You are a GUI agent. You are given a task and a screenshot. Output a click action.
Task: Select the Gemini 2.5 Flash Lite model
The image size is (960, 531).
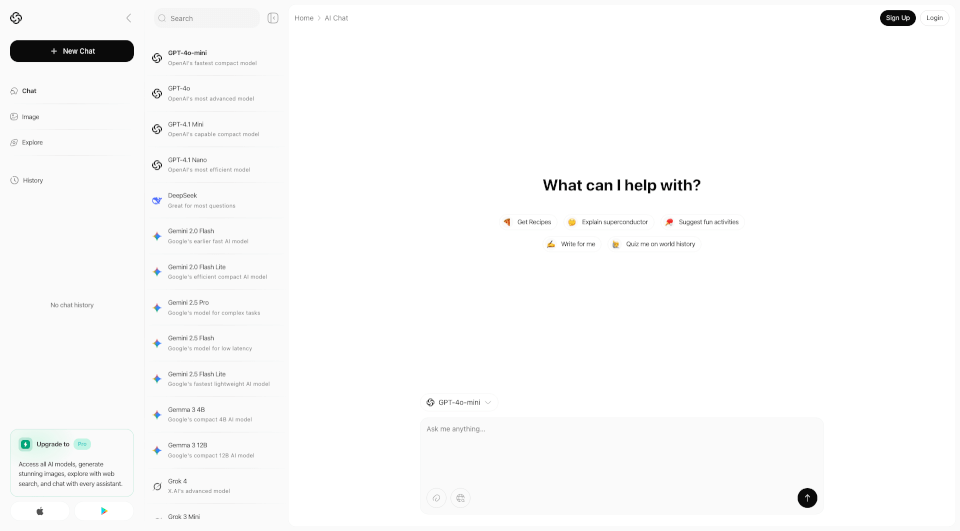coord(215,378)
